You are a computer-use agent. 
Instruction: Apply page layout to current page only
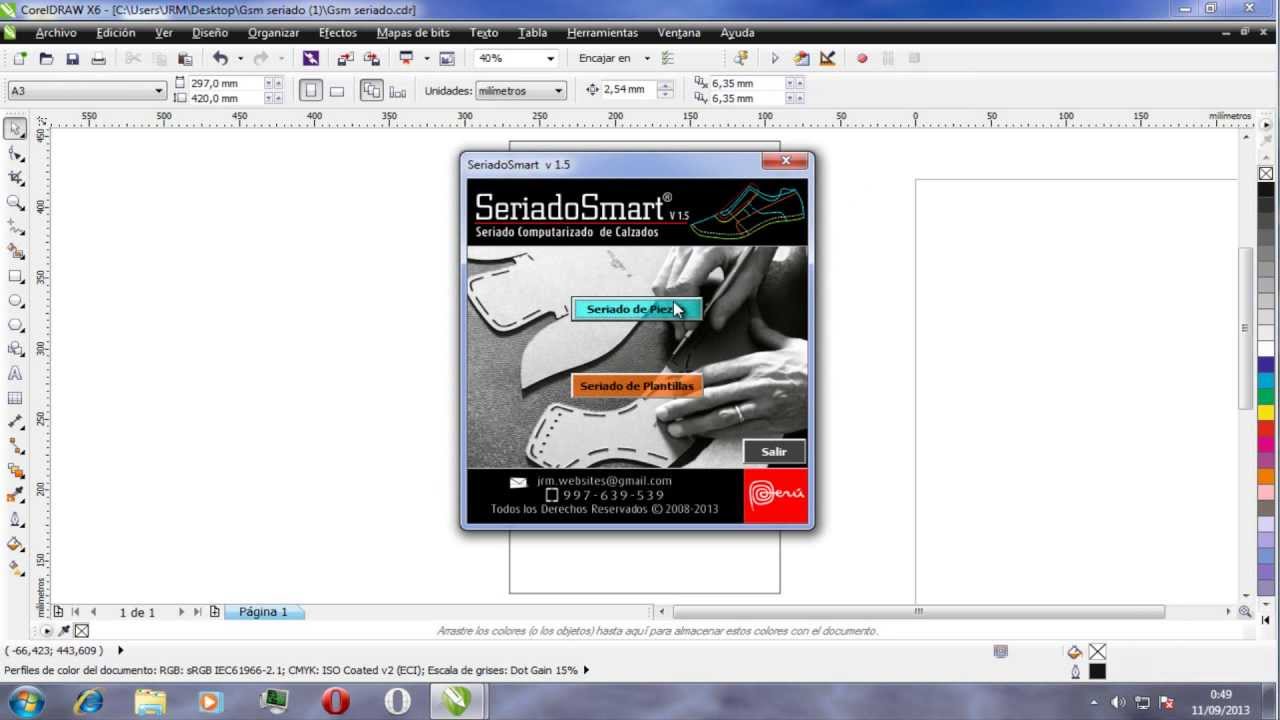click(x=397, y=91)
